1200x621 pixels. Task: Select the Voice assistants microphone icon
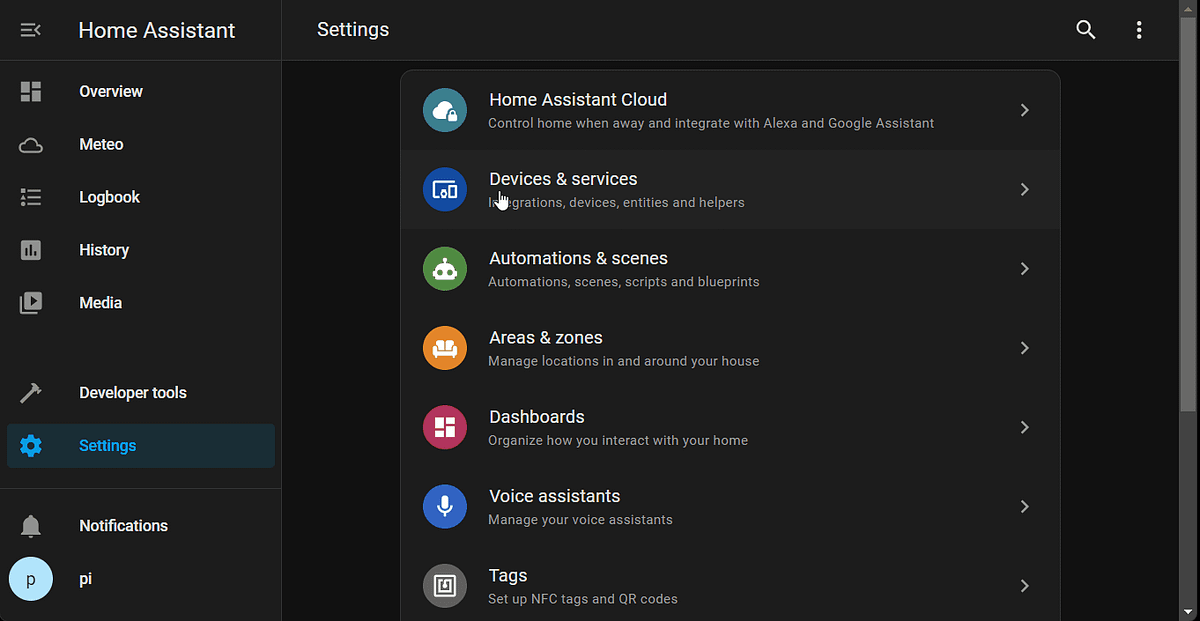click(x=445, y=506)
